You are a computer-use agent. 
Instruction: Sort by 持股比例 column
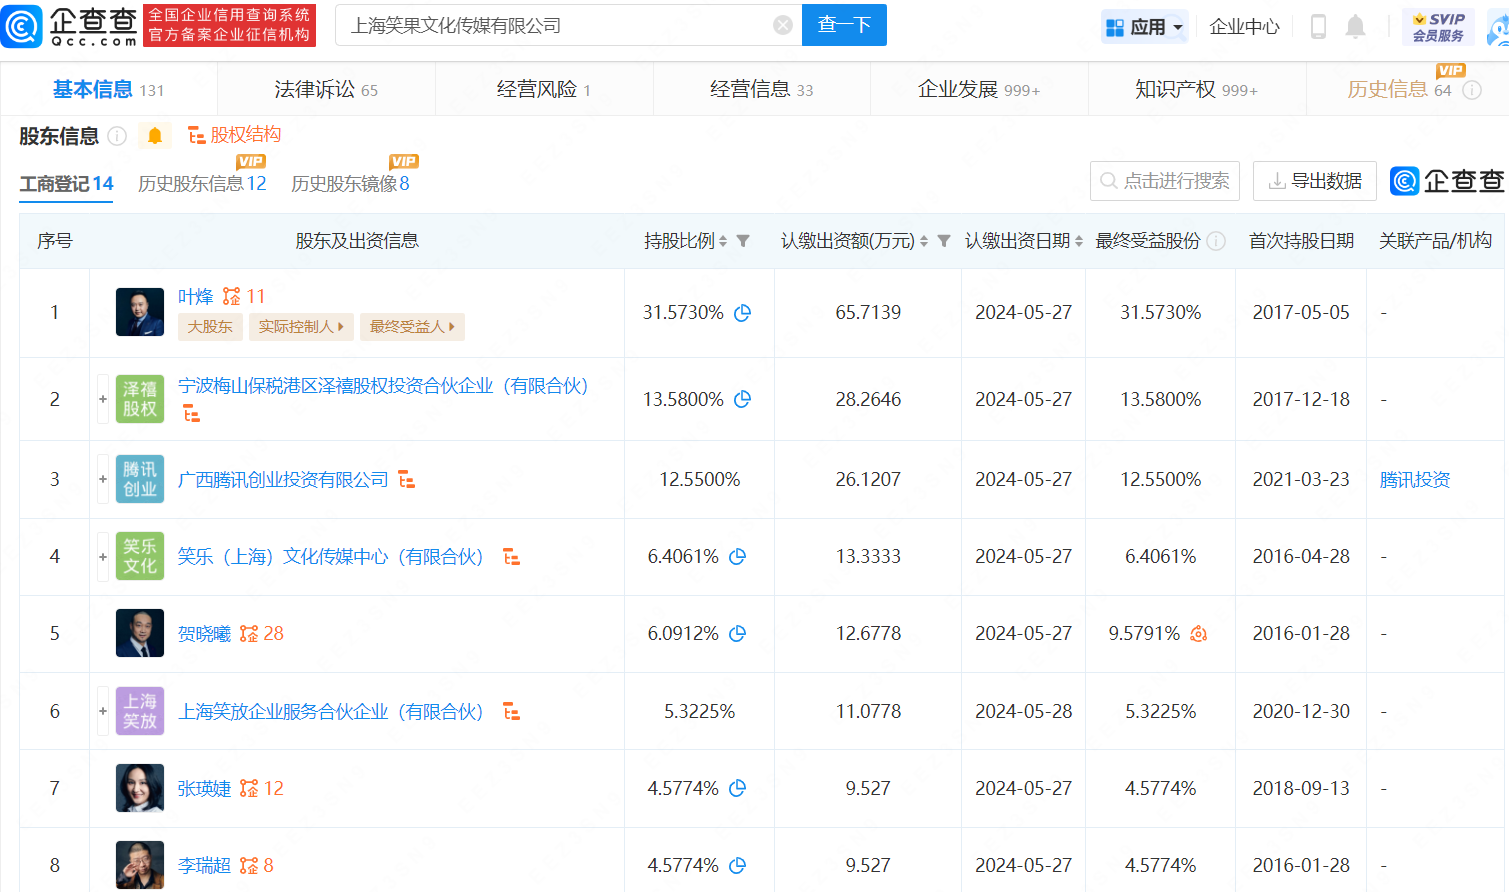tap(723, 241)
